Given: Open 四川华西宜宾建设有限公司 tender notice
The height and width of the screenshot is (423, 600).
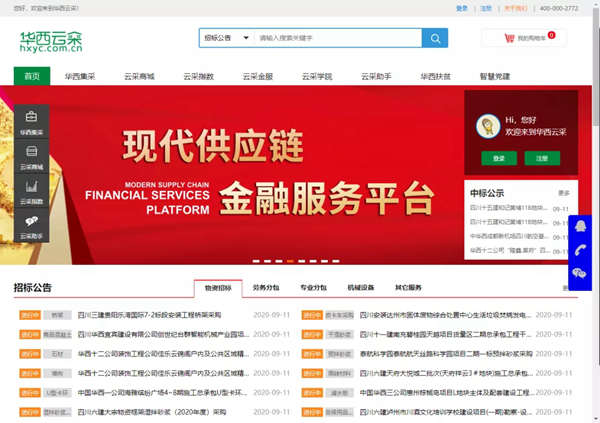Looking at the screenshot, I should pos(163,335).
